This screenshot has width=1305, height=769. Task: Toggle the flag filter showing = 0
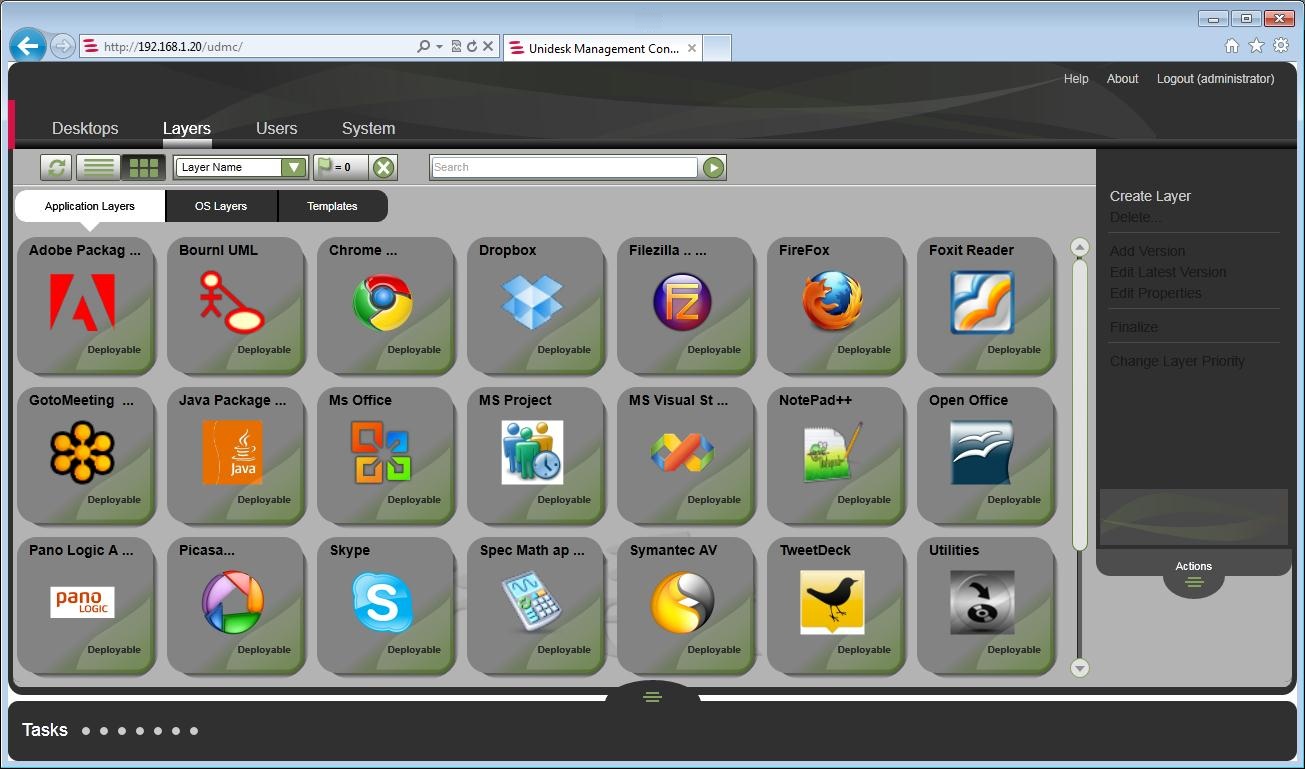pos(341,168)
